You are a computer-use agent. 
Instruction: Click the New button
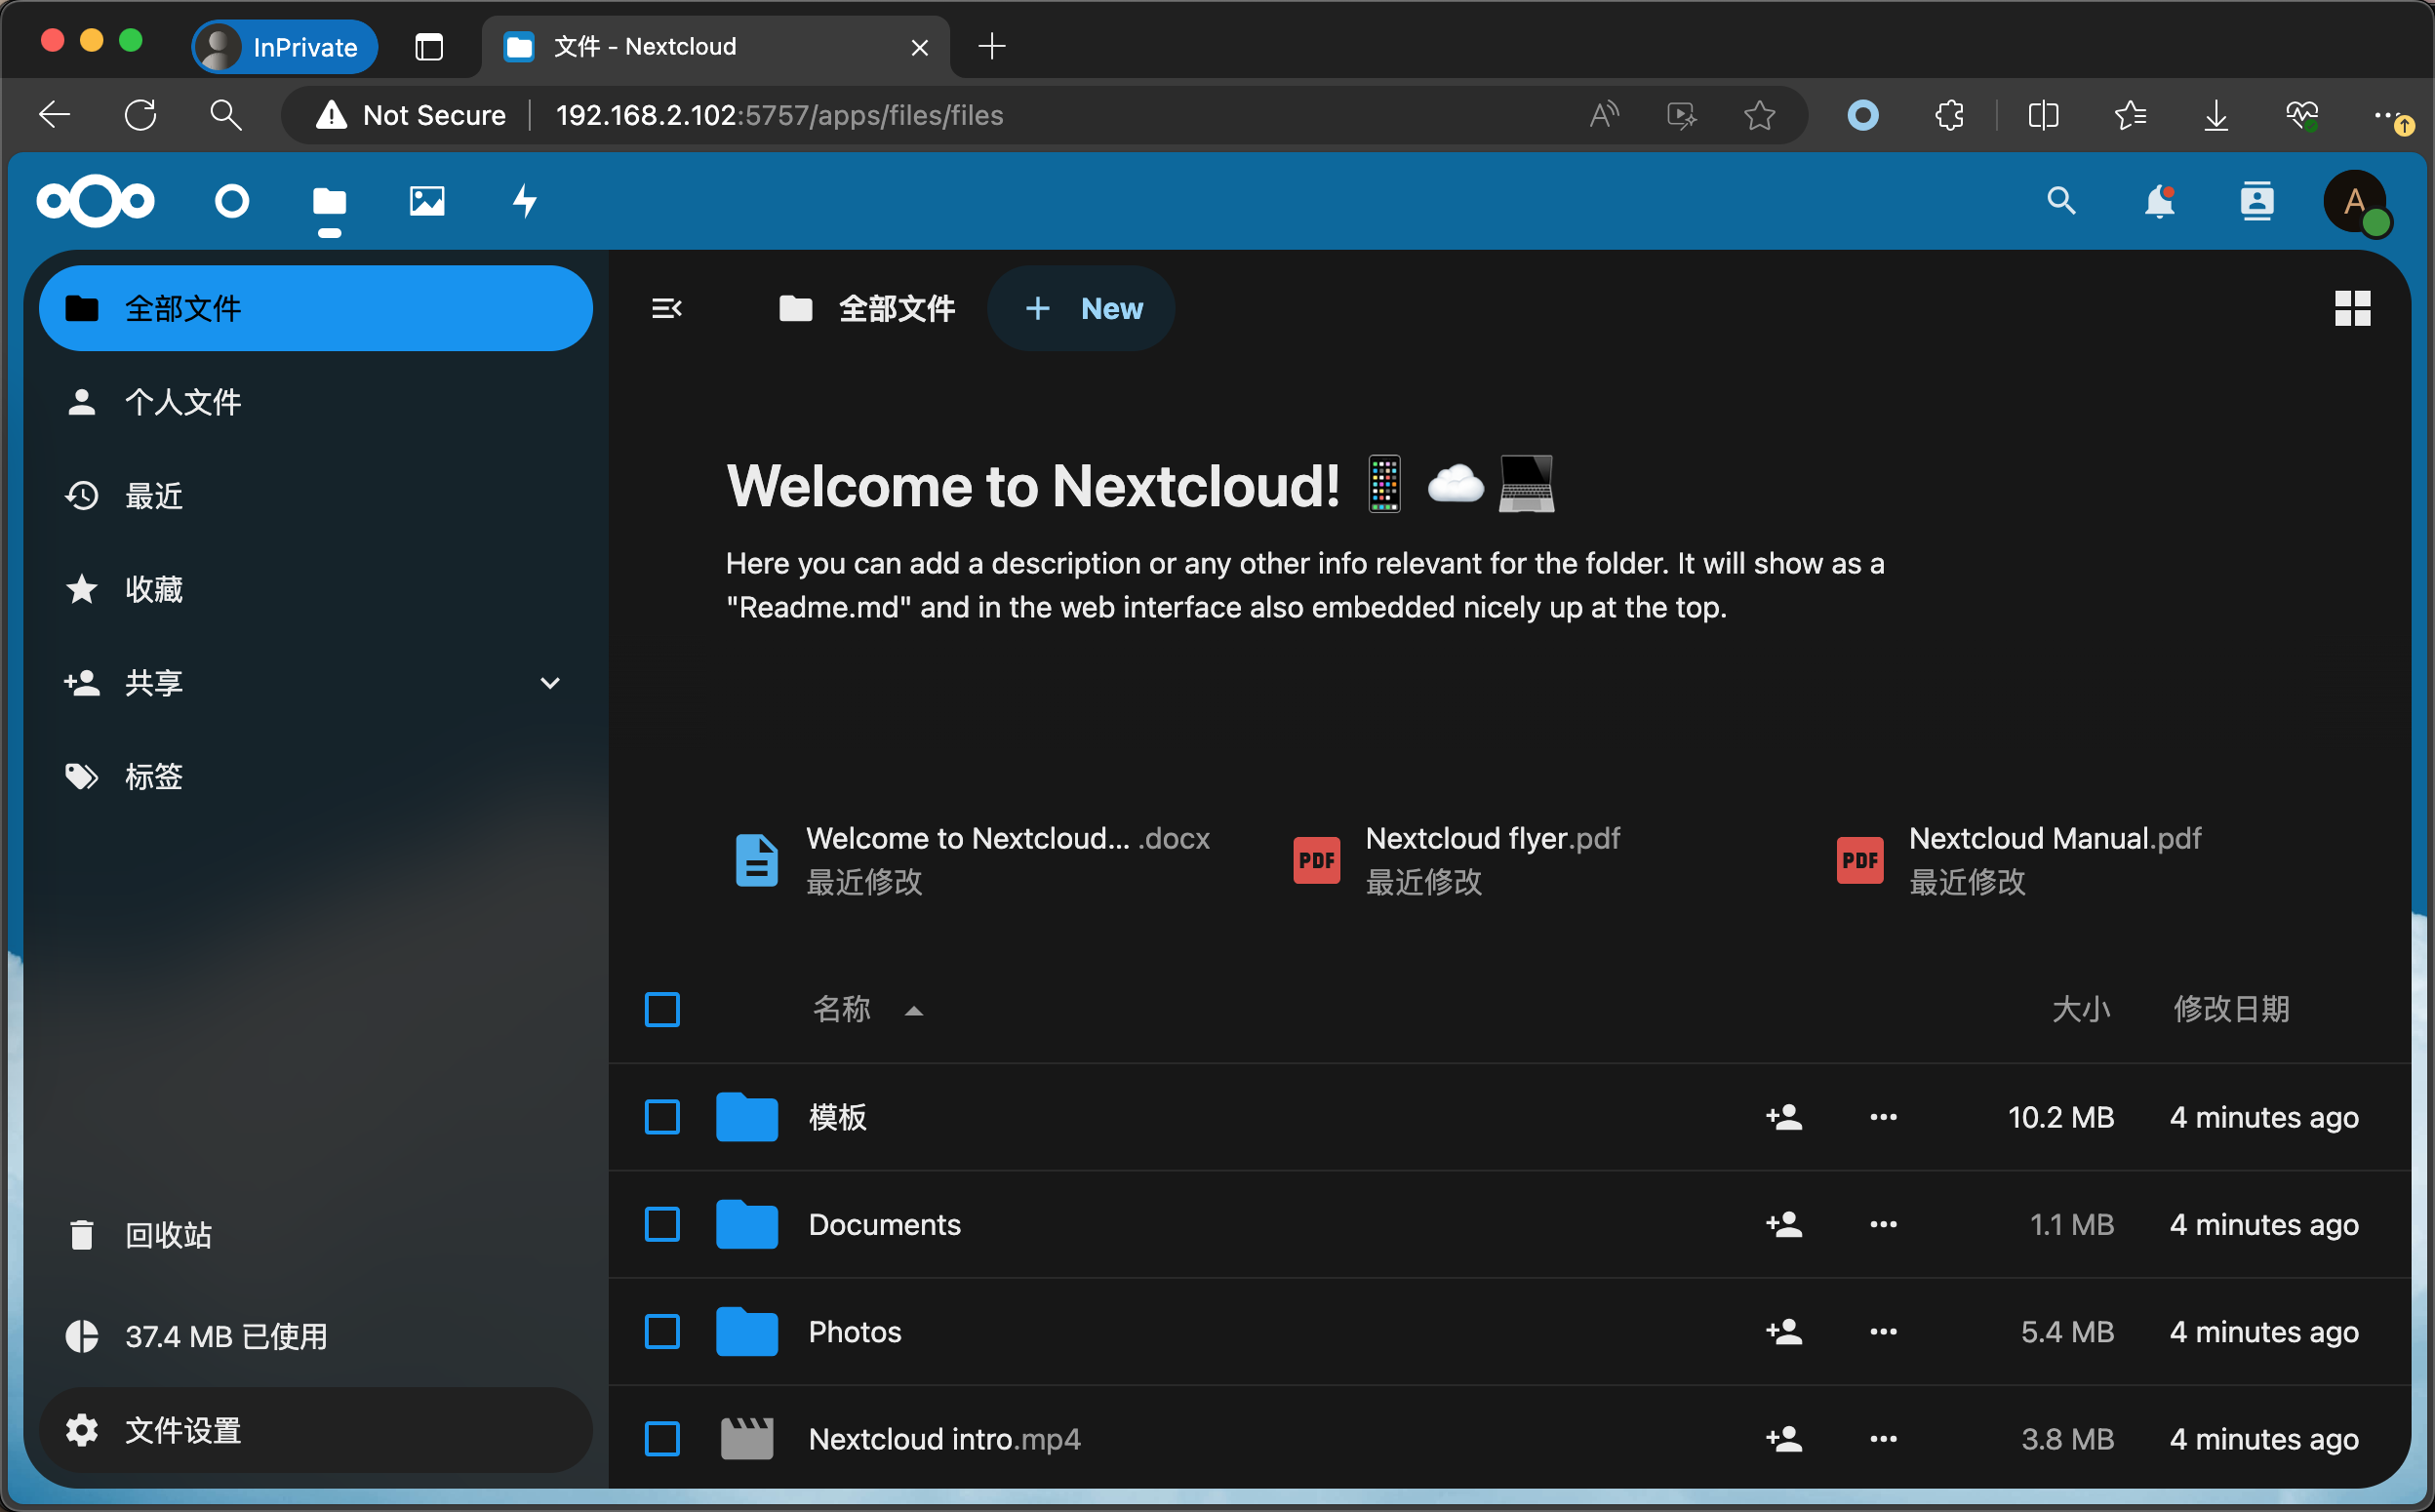pos(1082,308)
